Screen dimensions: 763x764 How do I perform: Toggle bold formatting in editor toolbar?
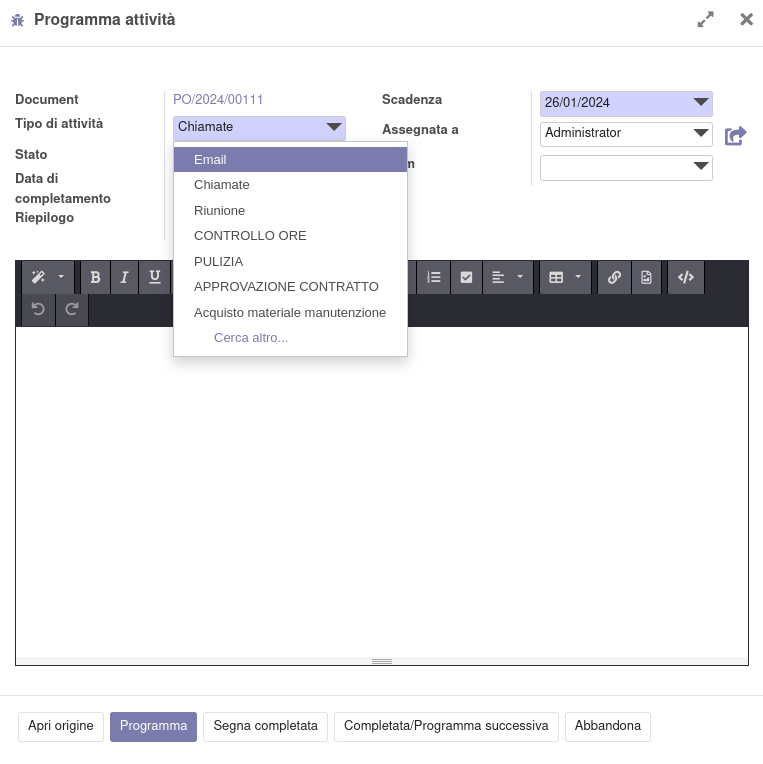[95, 278]
